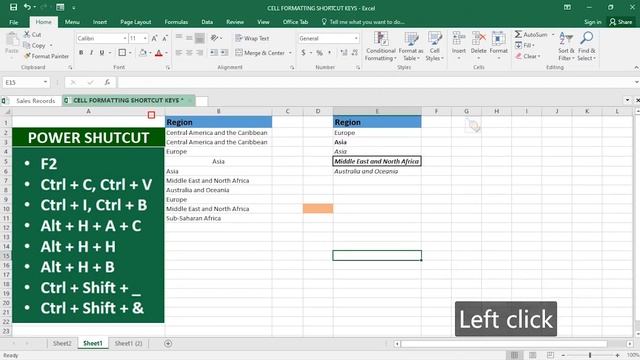Decrease font size with small A icon
Image resolution: width=640 pixels, height=360 pixels.
coord(165,38)
